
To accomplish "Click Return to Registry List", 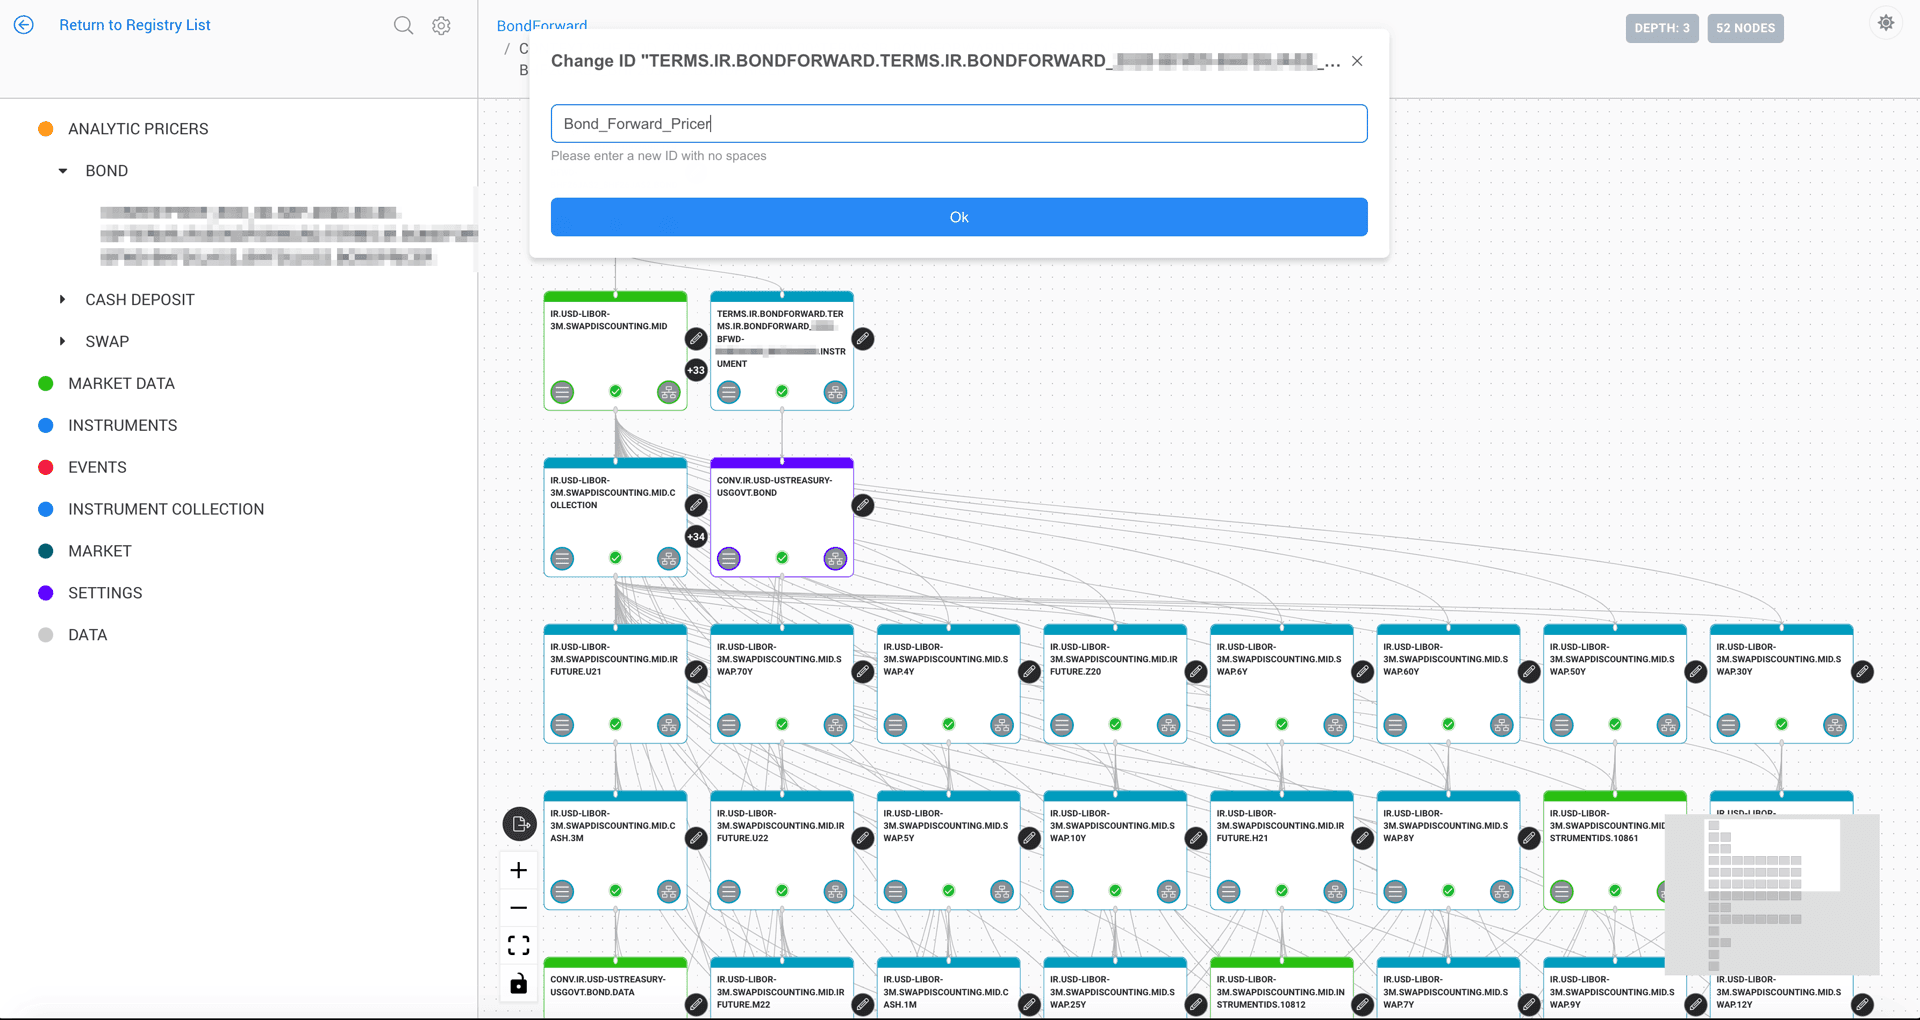I will (135, 25).
